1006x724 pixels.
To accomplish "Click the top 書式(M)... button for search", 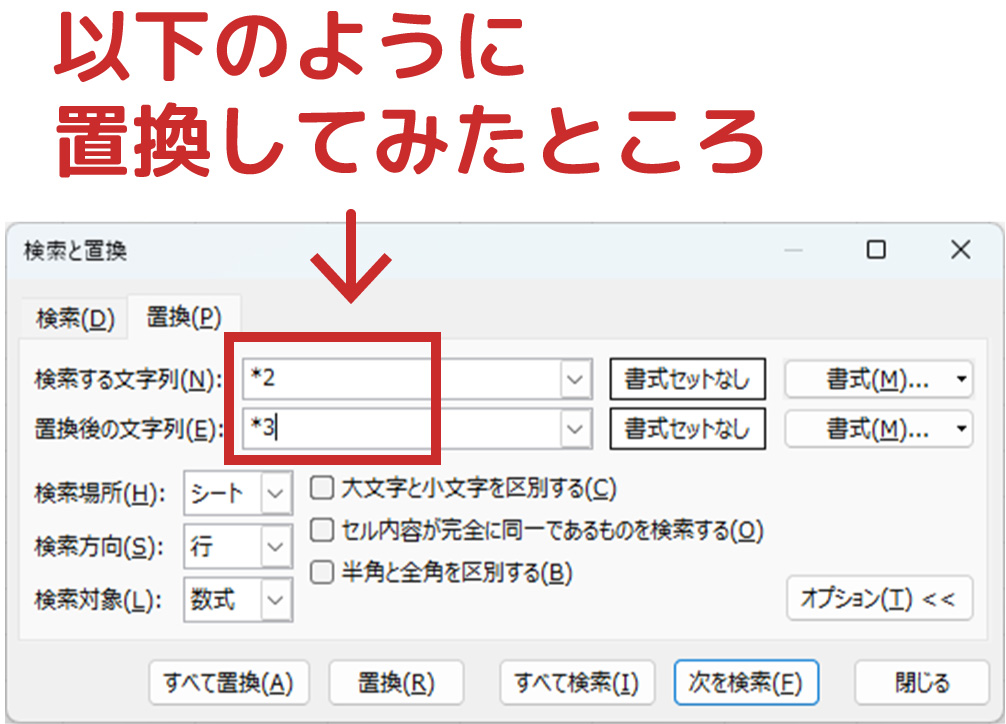I will (x=866, y=379).
